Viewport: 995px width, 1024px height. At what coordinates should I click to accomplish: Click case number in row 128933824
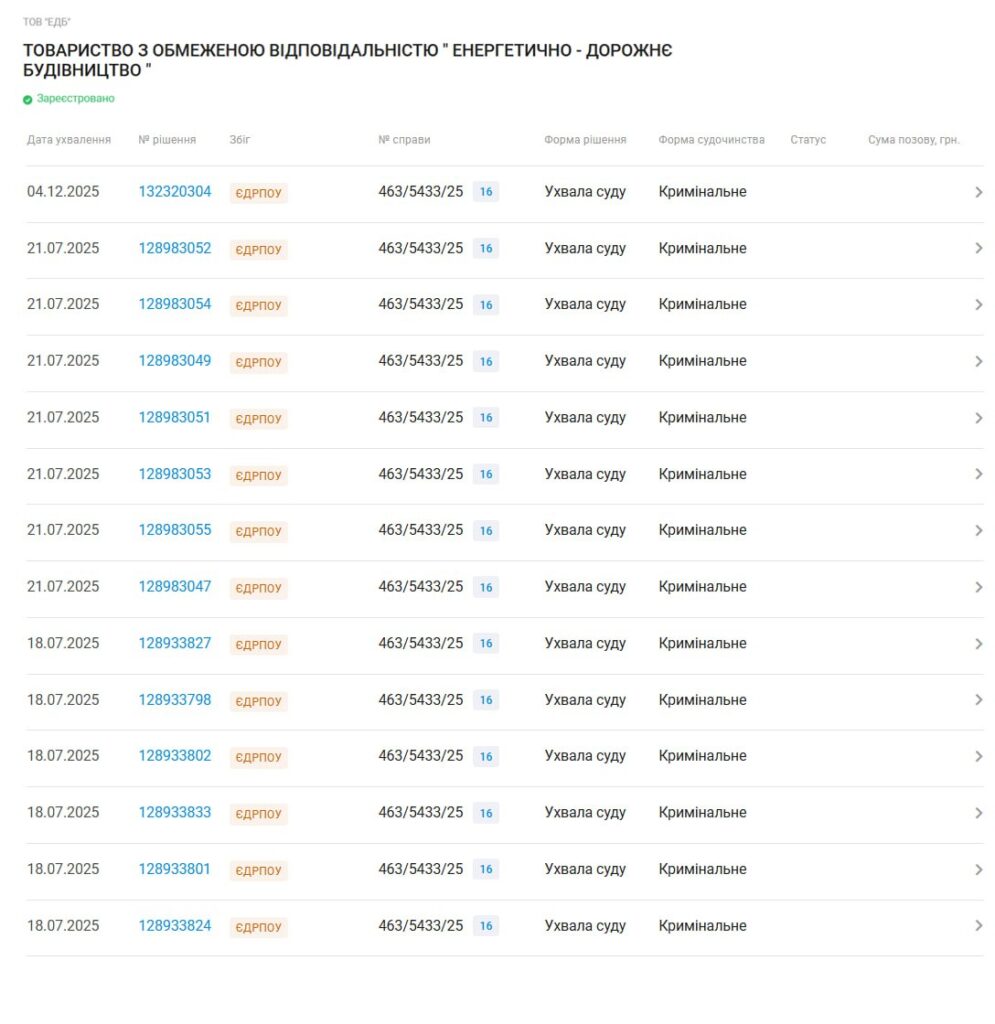pos(420,926)
